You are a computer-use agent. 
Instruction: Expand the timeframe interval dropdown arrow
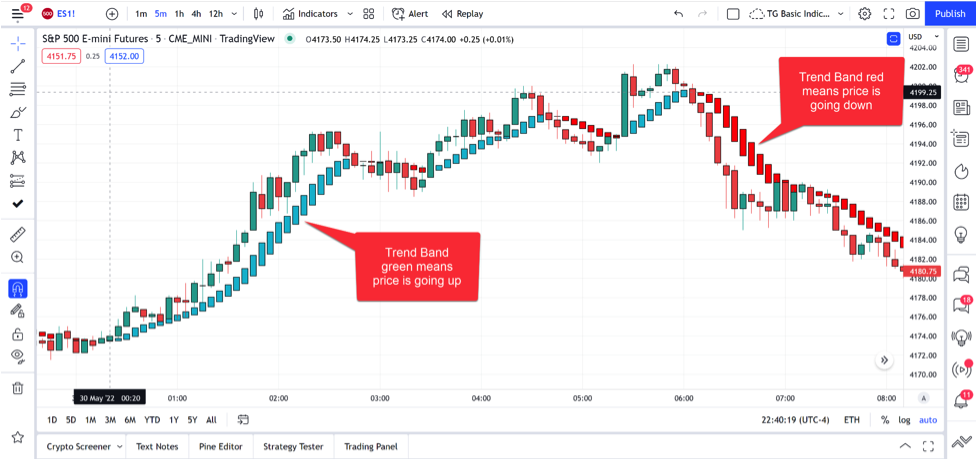click(x=236, y=14)
